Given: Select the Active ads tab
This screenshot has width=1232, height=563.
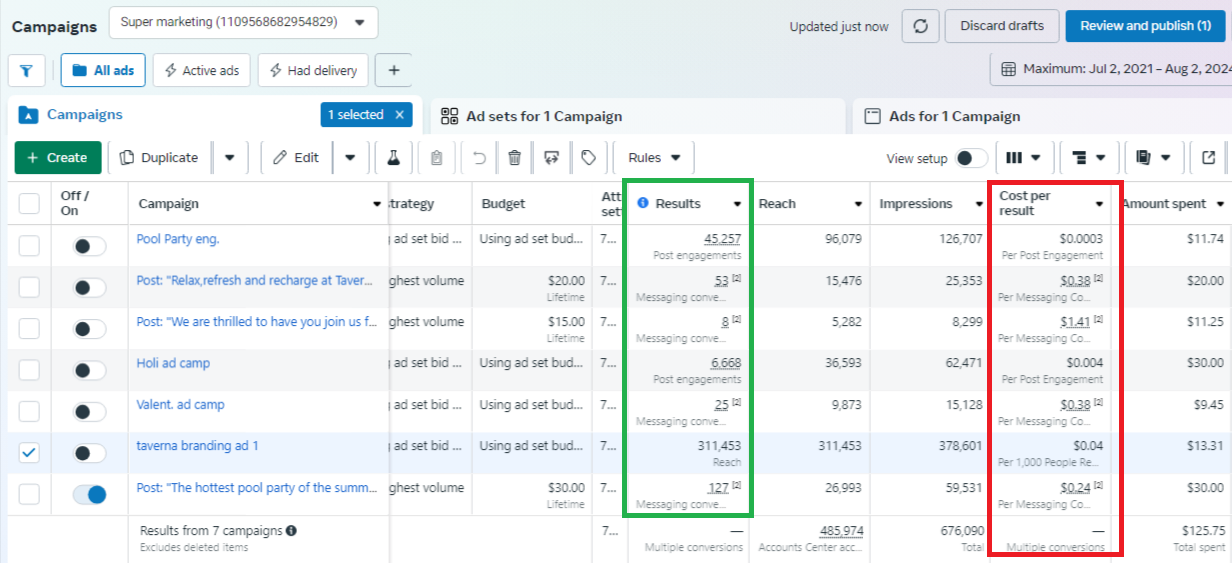Looking at the screenshot, I should (201, 71).
